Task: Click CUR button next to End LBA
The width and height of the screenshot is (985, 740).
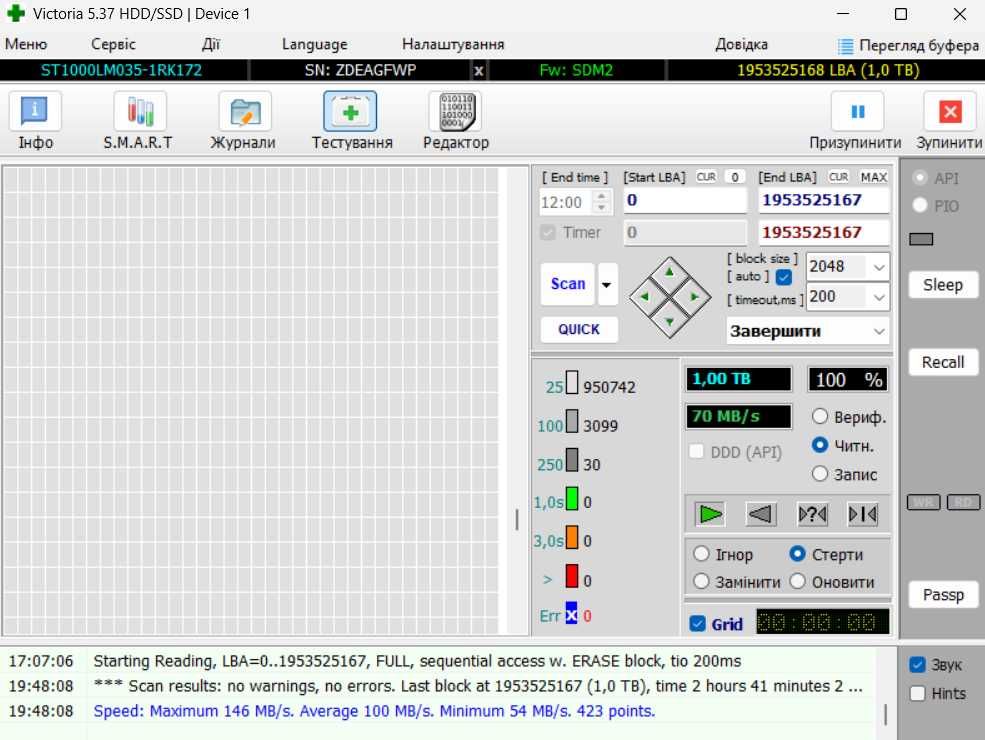Action: [839, 177]
